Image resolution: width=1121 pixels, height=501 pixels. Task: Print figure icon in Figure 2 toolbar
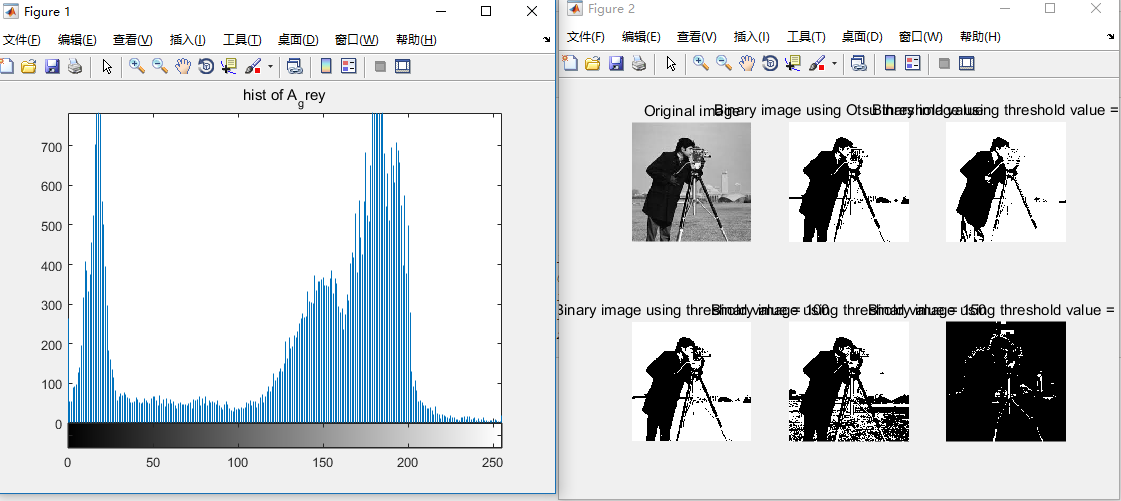click(638, 64)
